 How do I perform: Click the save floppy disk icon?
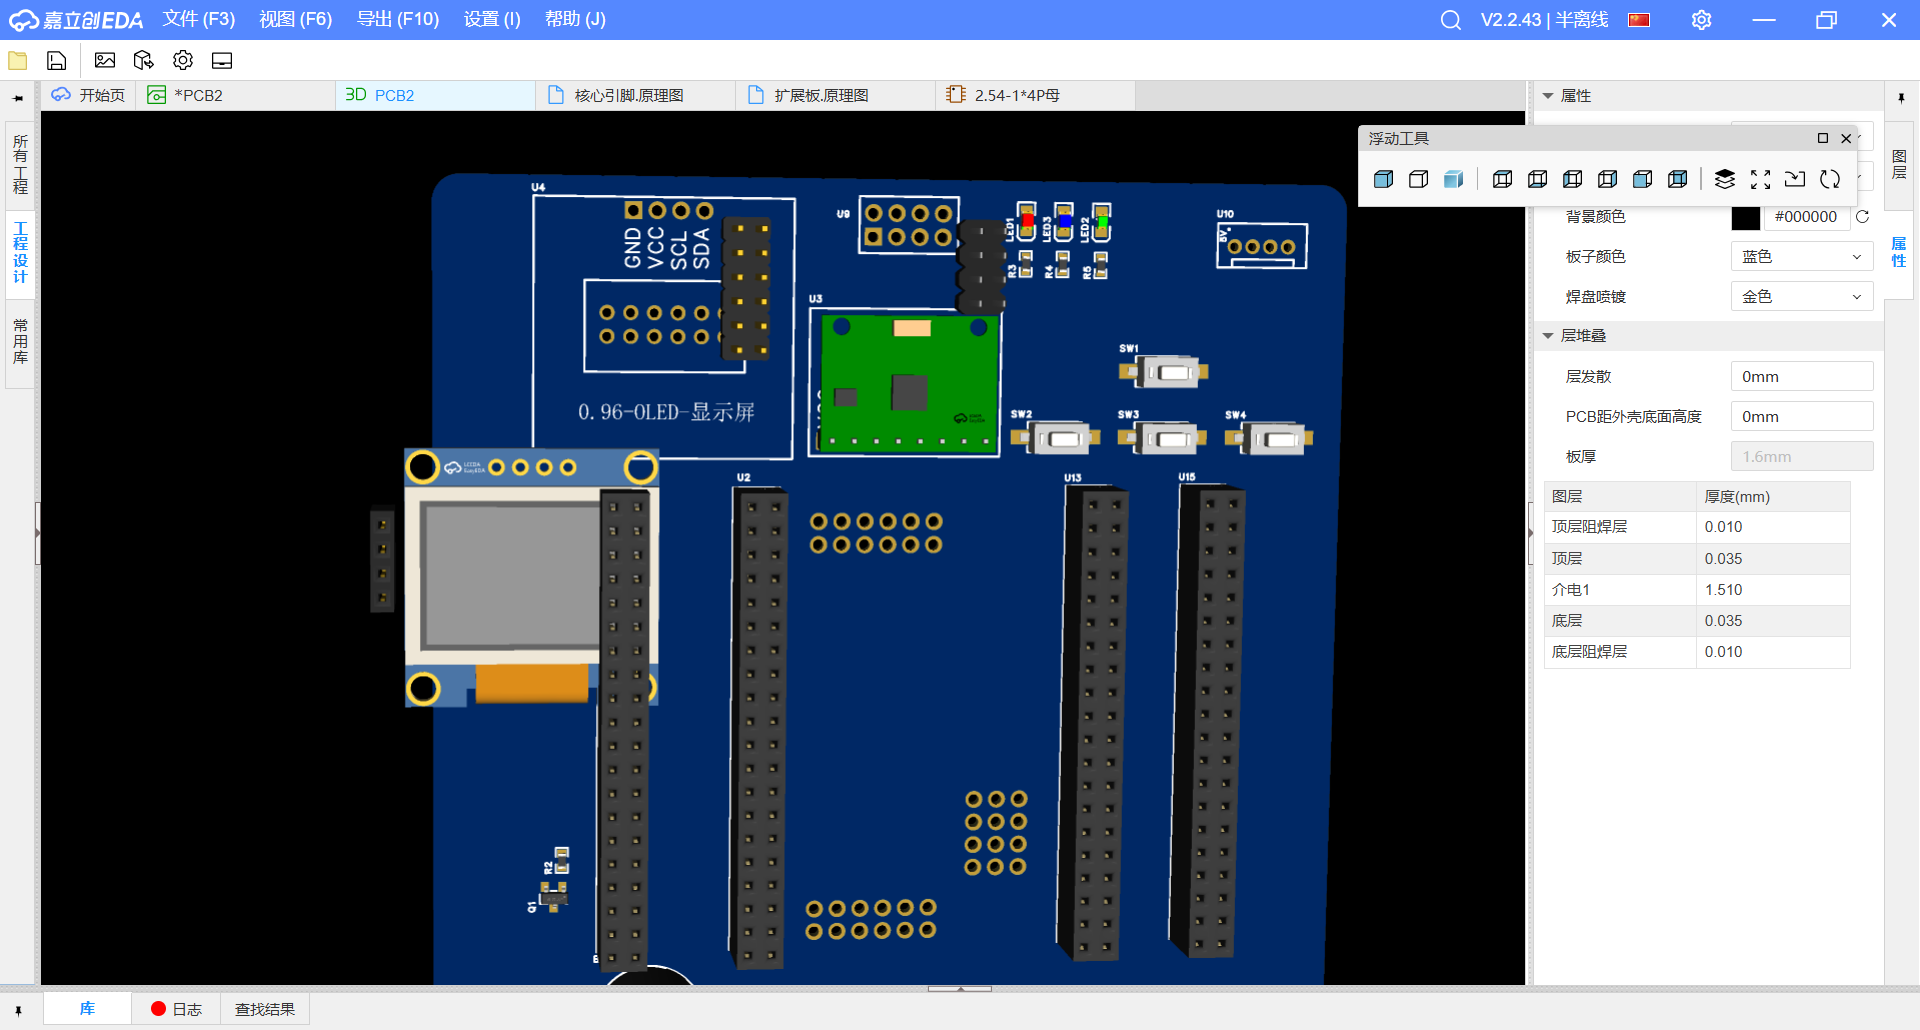57,61
